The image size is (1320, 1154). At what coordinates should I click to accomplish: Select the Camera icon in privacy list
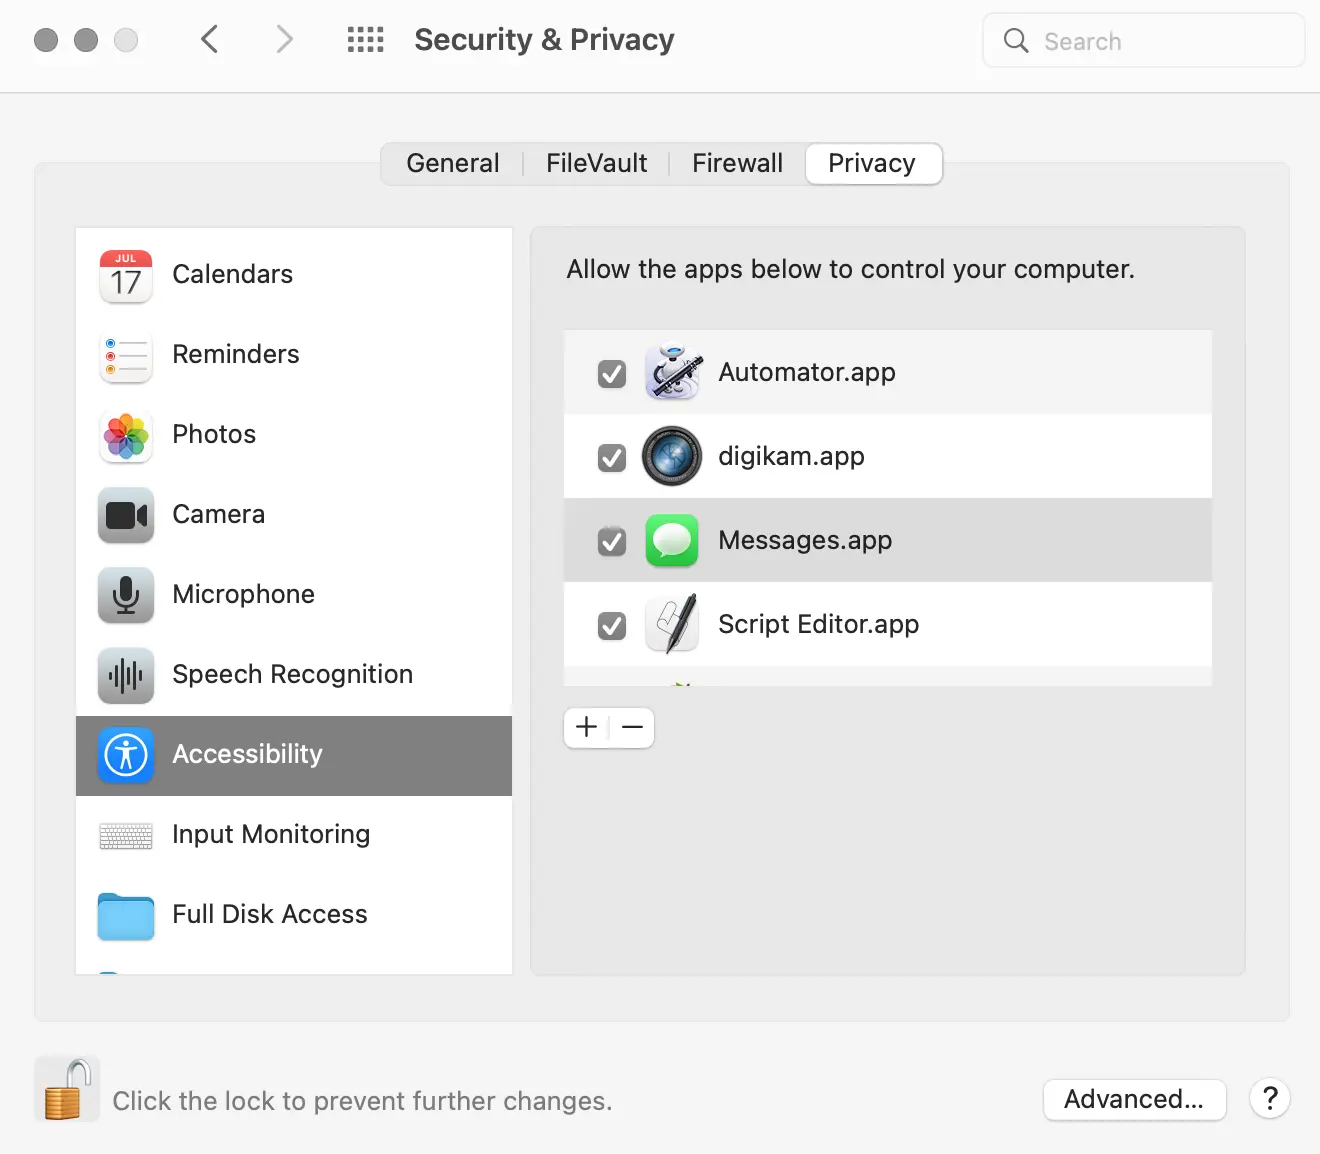point(126,515)
